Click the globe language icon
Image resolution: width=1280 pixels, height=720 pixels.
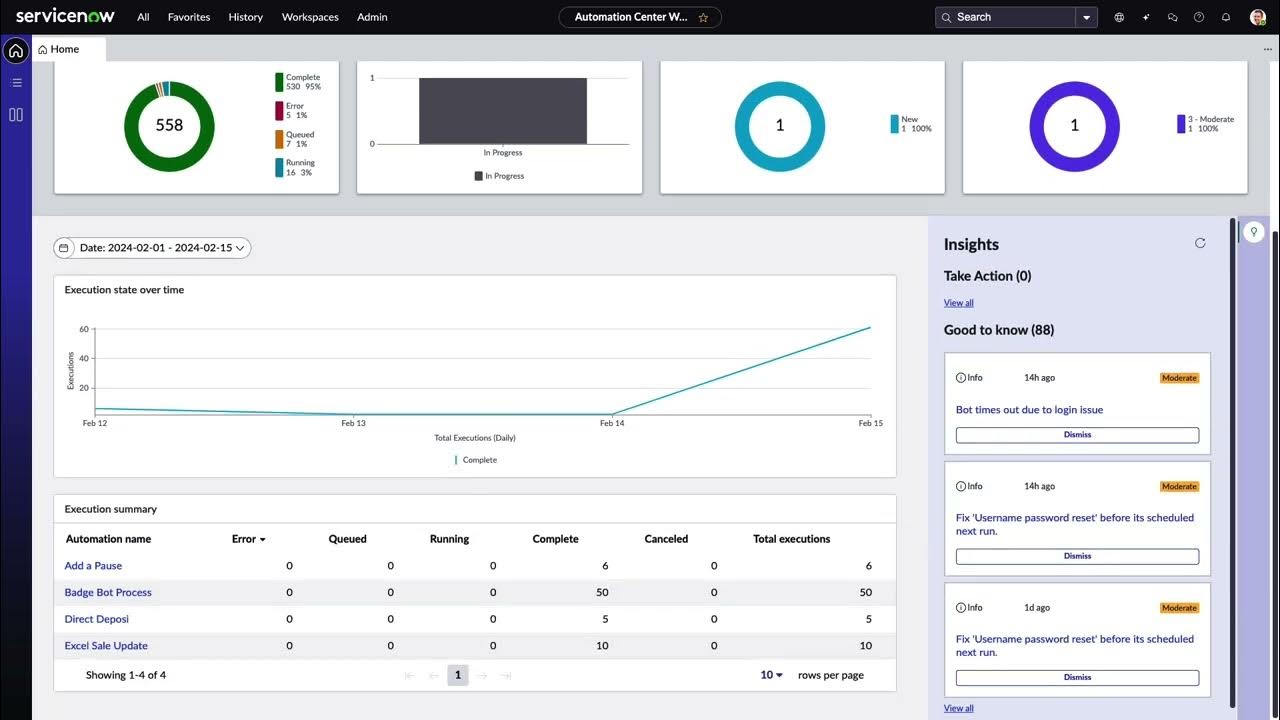pos(1119,17)
